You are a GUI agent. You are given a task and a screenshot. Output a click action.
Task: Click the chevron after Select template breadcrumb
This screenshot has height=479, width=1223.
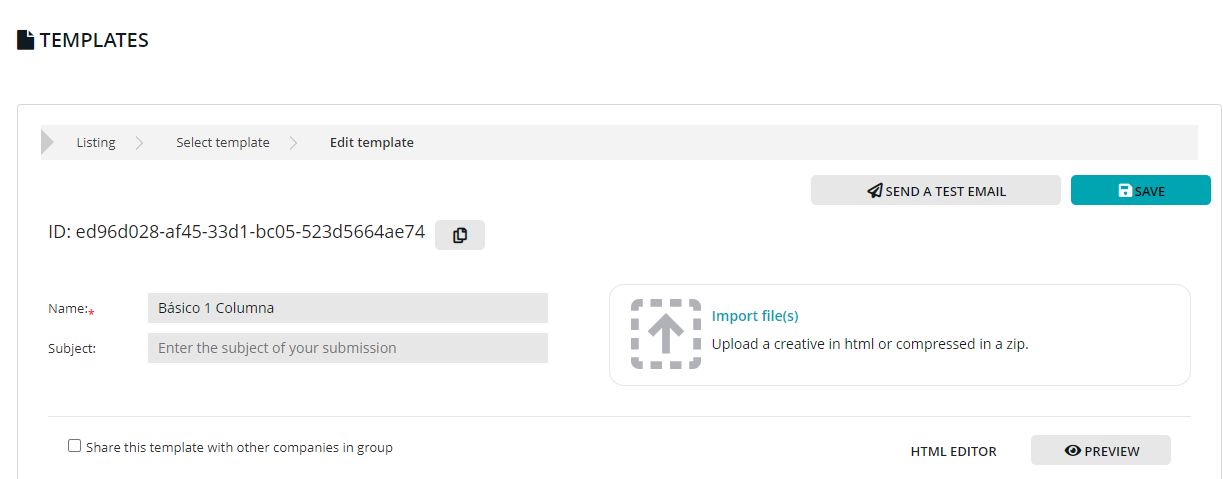point(293,143)
